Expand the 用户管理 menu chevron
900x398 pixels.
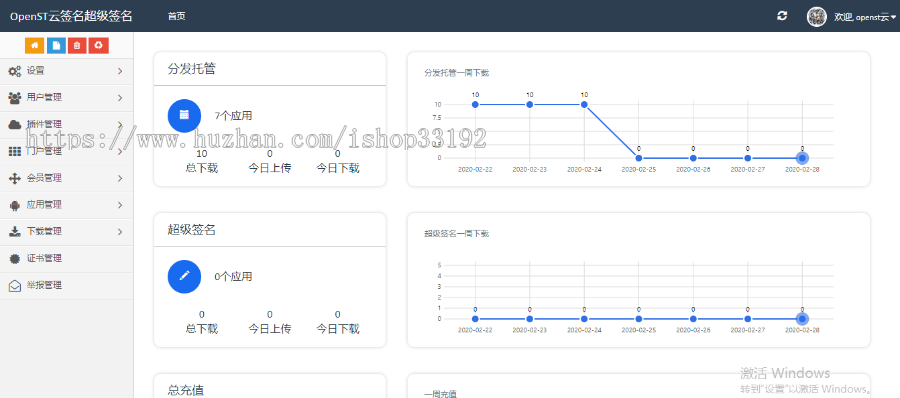tap(120, 98)
